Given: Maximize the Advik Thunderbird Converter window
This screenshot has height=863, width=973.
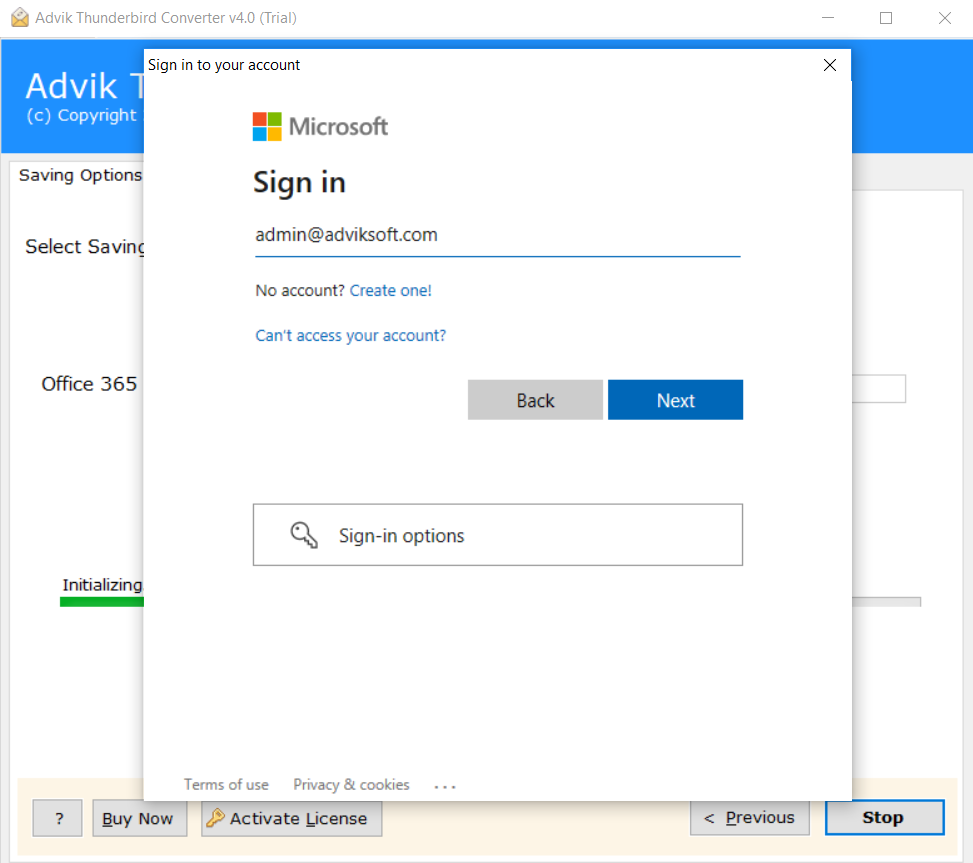Looking at the screenshot, I should (x=886, y=18).
